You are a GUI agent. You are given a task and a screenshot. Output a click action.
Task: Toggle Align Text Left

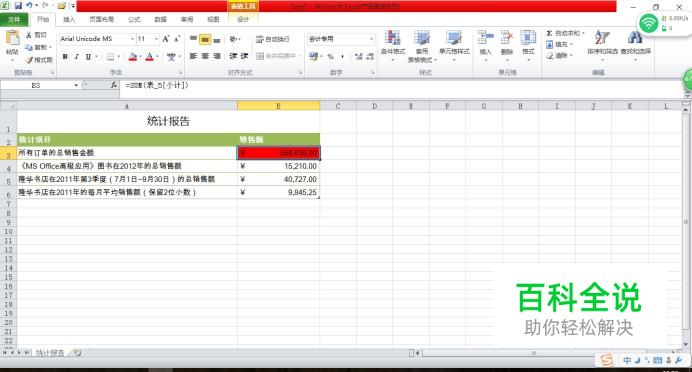click(193, 56)
